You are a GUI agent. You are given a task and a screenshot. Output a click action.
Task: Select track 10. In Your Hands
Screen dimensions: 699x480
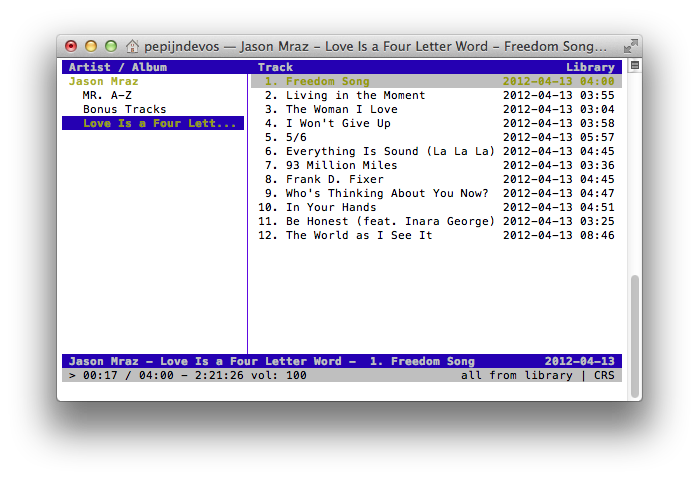pos(436,207)
